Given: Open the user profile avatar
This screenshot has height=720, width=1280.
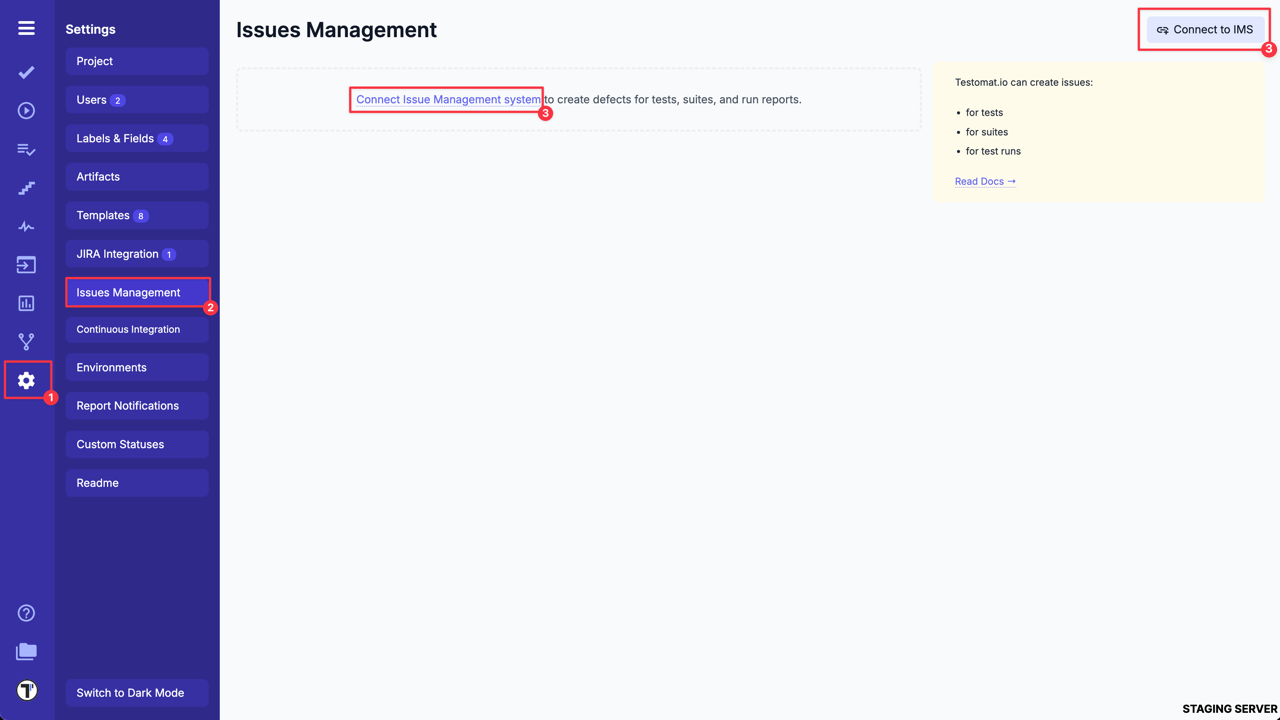Looking at the screenshot, I should click(27, 690).
